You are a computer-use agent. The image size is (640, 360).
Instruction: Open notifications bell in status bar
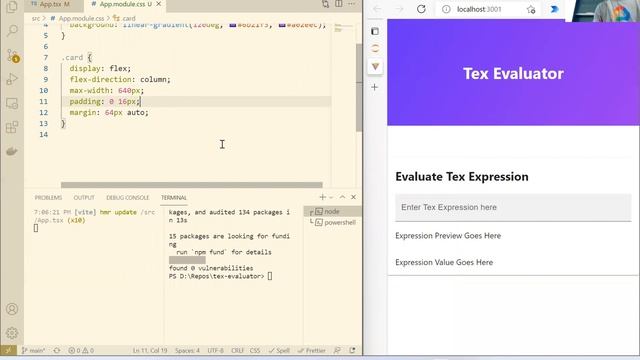[352, 350]
